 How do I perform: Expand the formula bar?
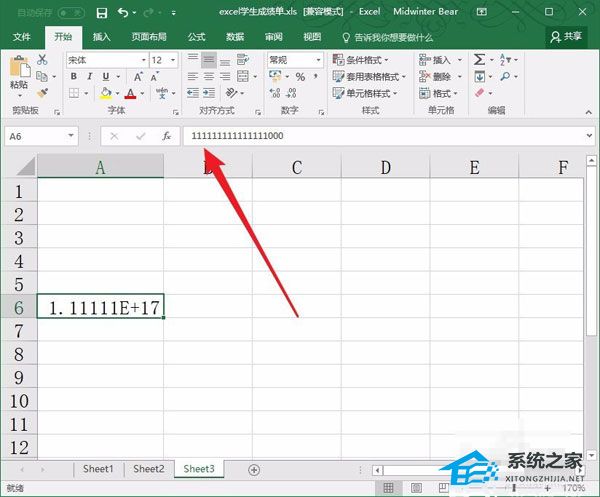point(589,135)
